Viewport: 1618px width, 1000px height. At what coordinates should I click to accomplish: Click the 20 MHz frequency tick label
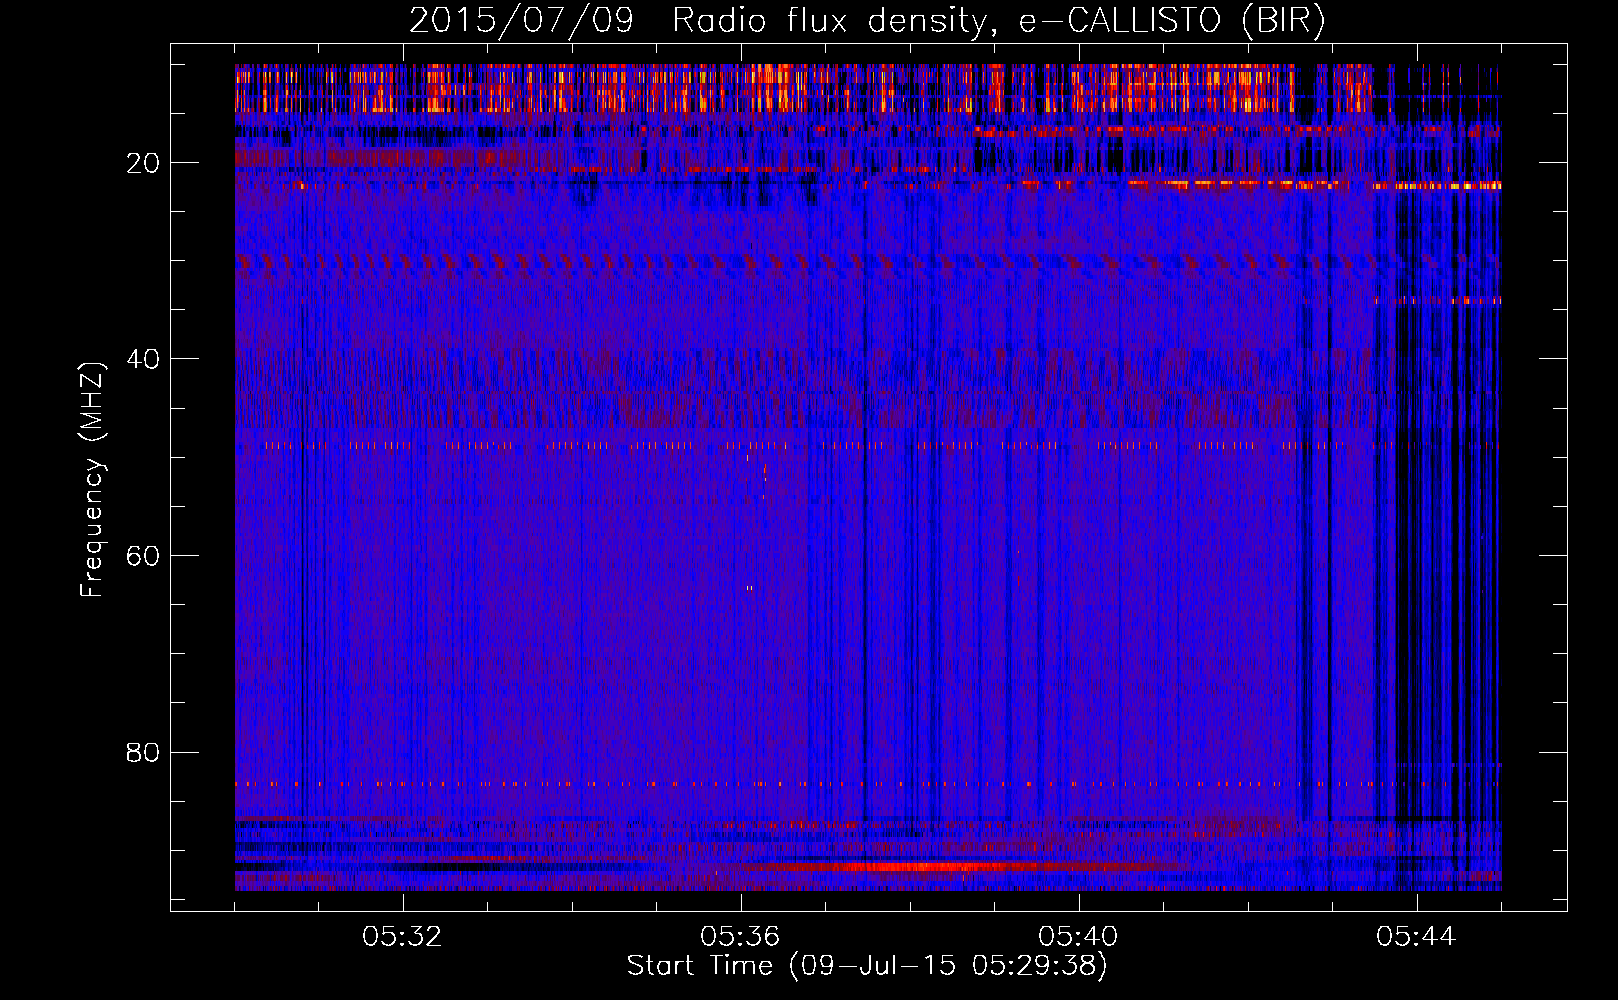pyautogui.click(x=144, y=163)
